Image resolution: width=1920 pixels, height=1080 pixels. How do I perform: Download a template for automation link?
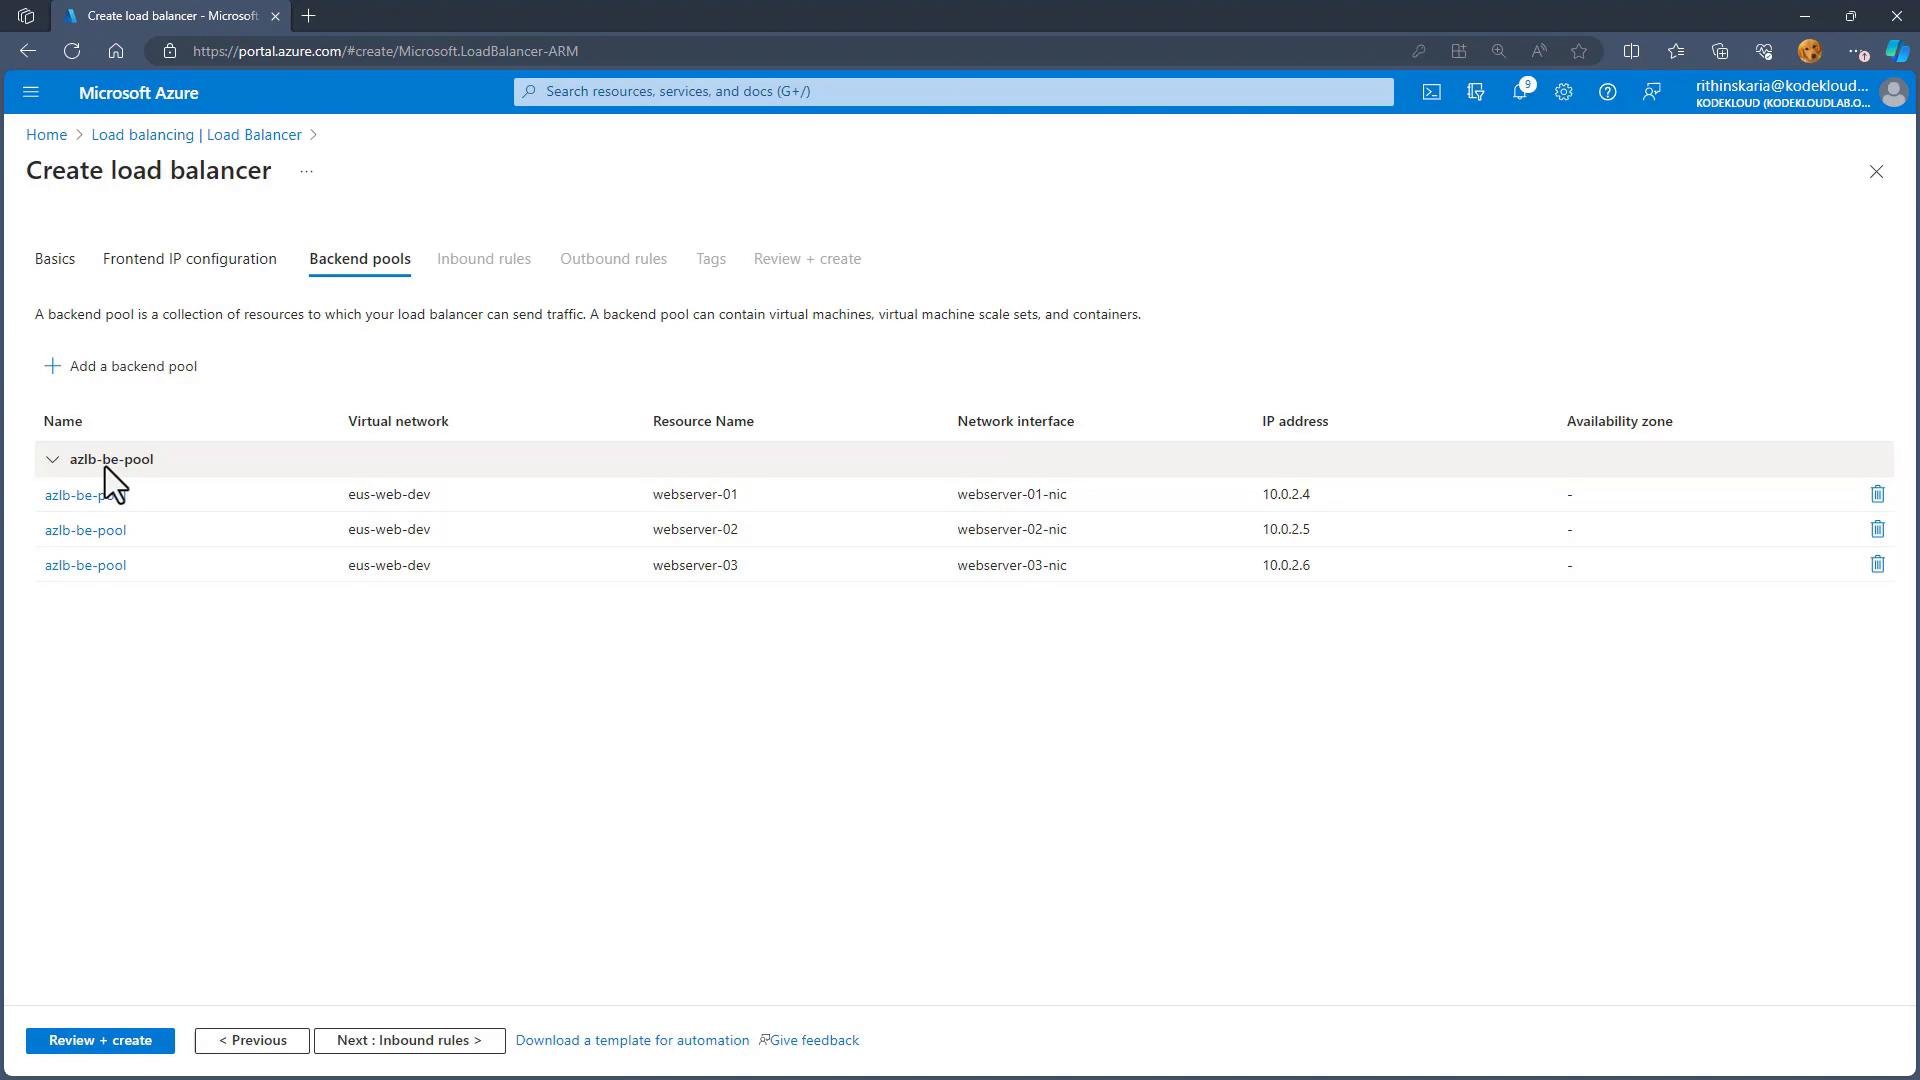tap(632, 1041)
